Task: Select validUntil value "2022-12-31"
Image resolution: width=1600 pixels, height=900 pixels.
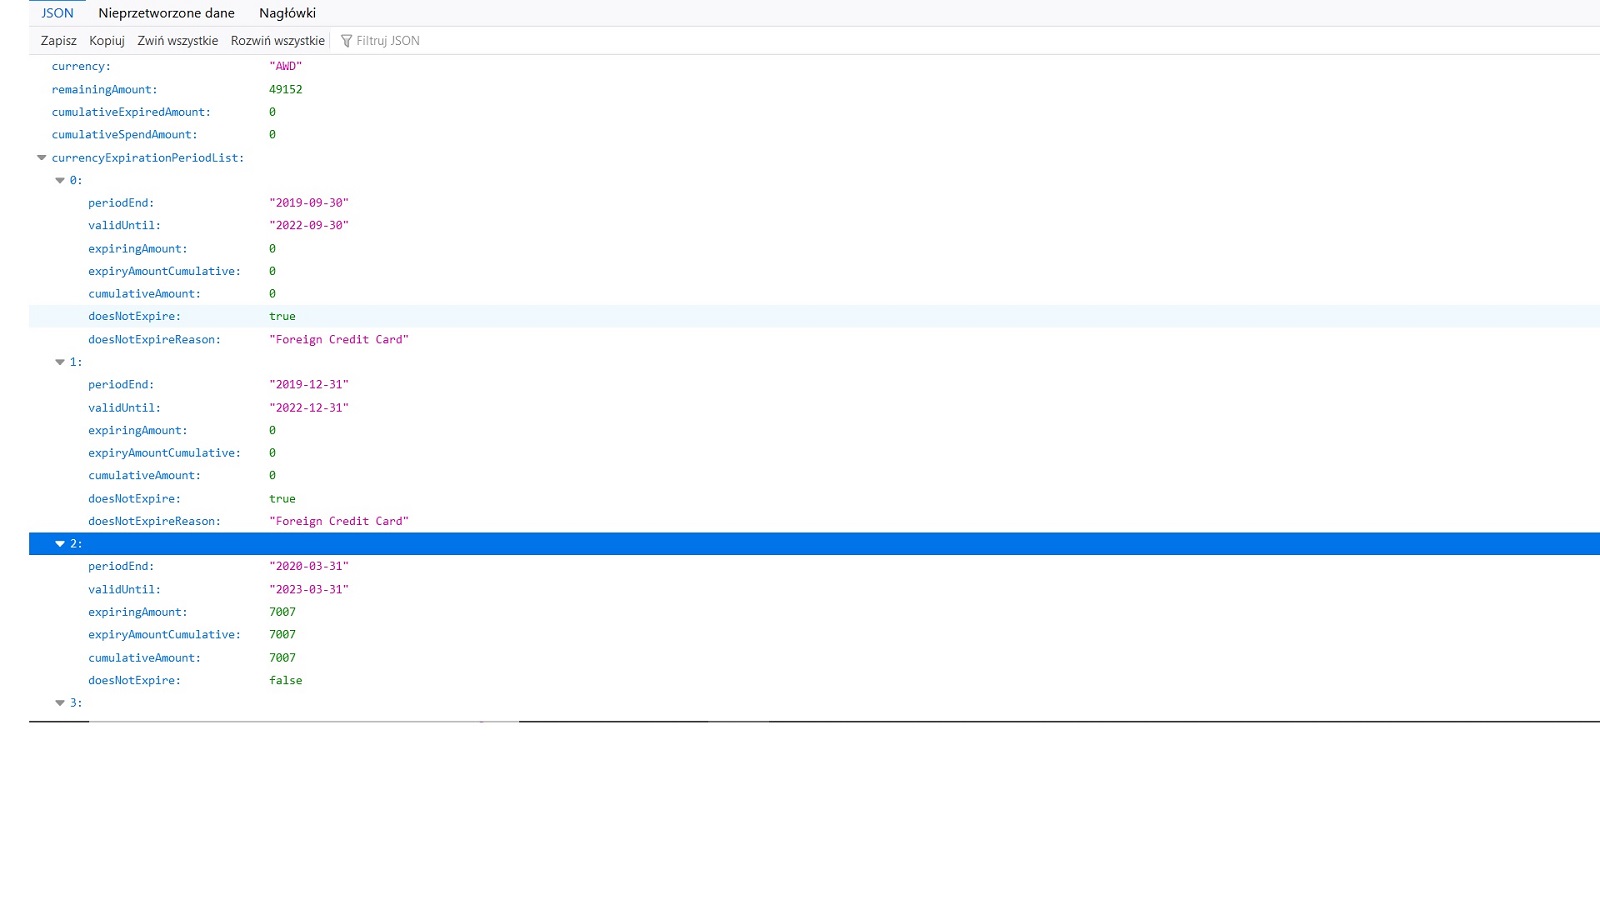Action: coord(309,408)
